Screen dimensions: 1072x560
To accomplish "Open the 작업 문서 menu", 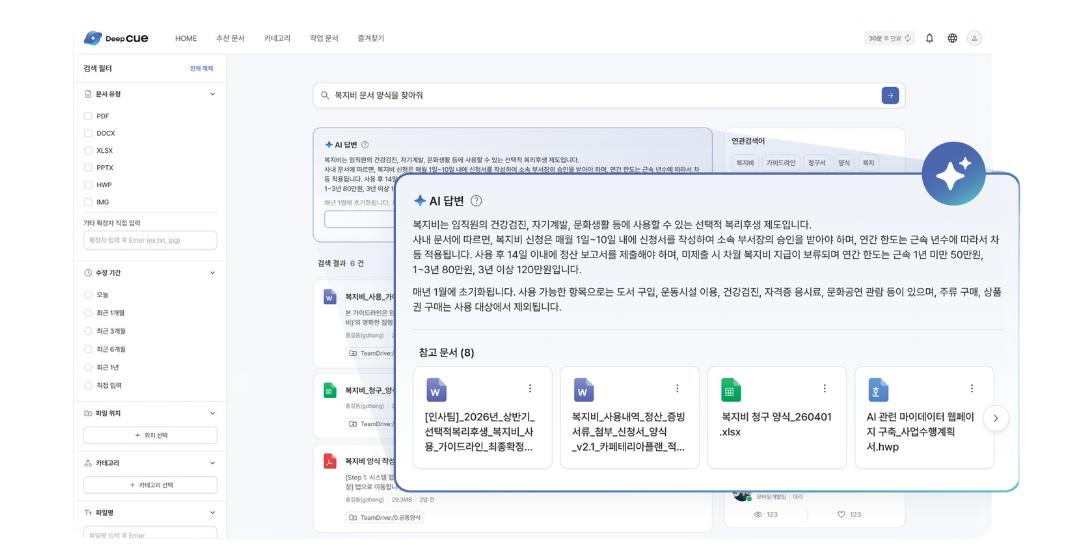I will point(324,38).
